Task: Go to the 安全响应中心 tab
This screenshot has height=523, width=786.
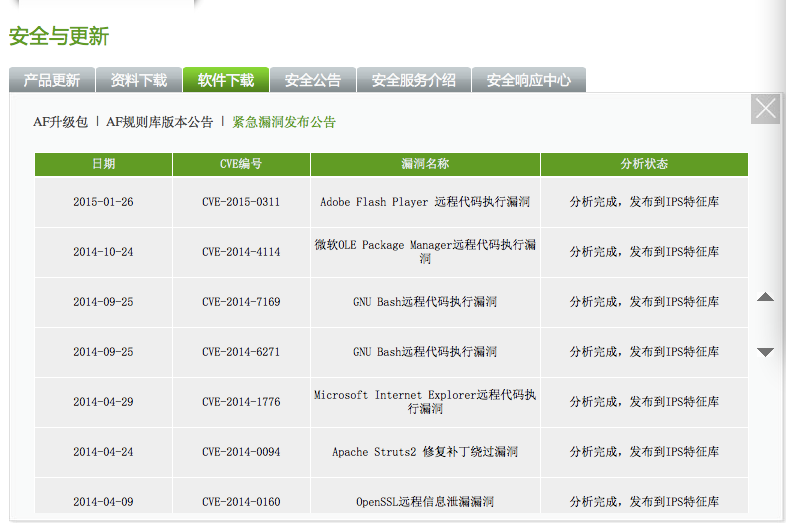Action: (x=529, y=80)
